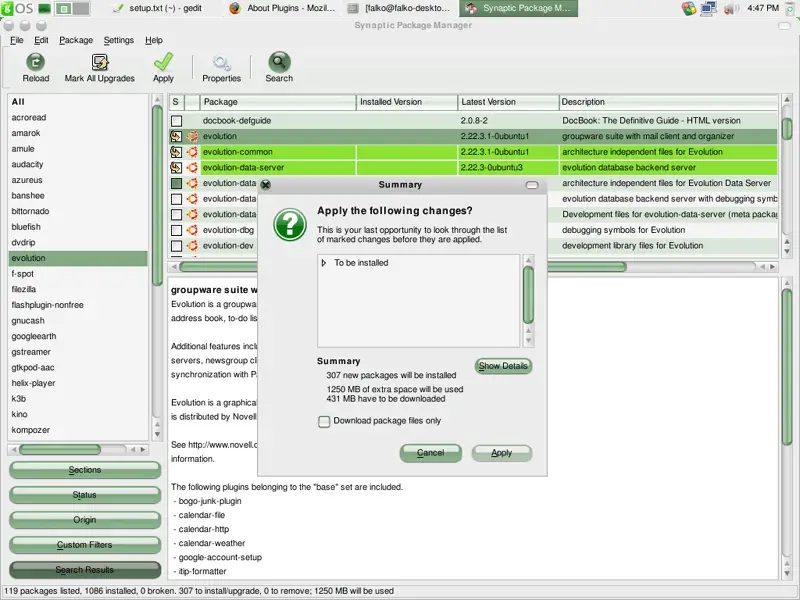Click the Mark All Upgrades icon
This screenshot has height=600, width=800.
click(100, 62)
